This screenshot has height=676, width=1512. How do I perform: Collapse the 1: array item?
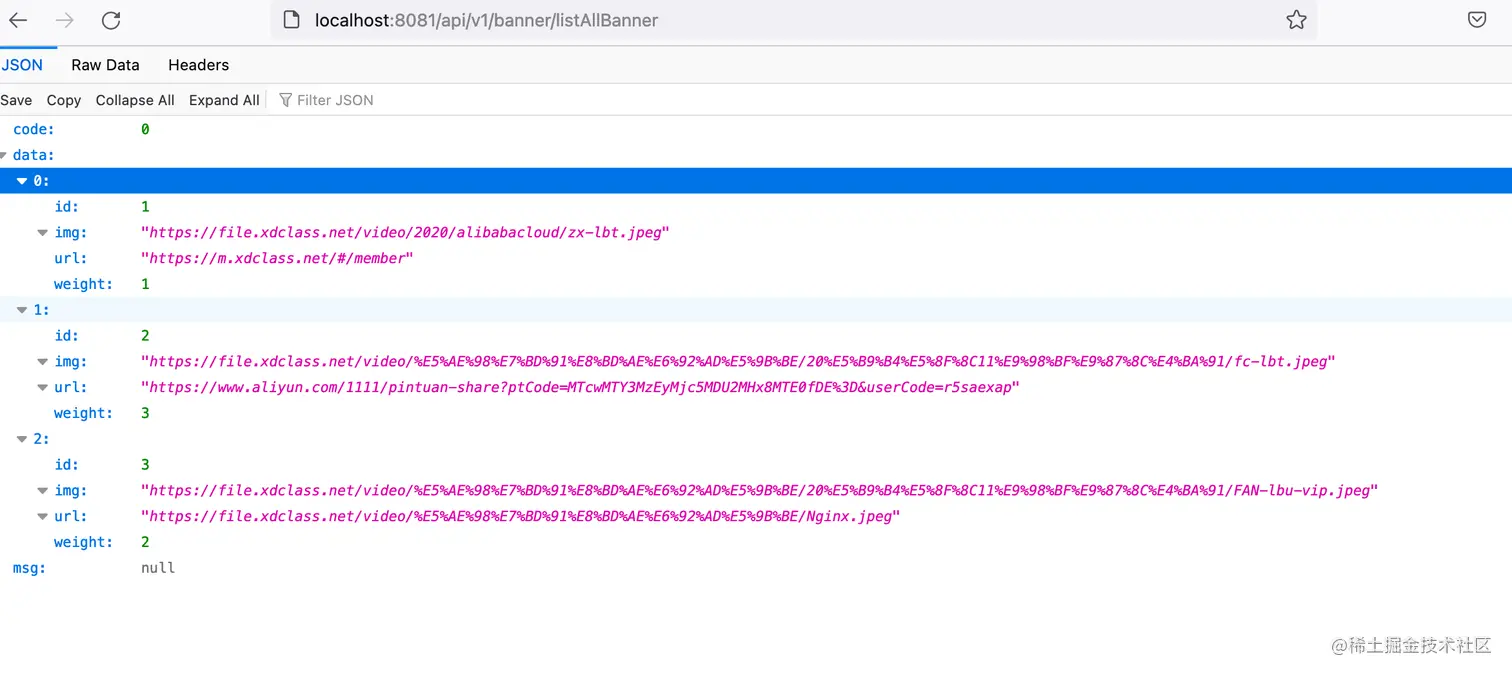coord(22,310)
